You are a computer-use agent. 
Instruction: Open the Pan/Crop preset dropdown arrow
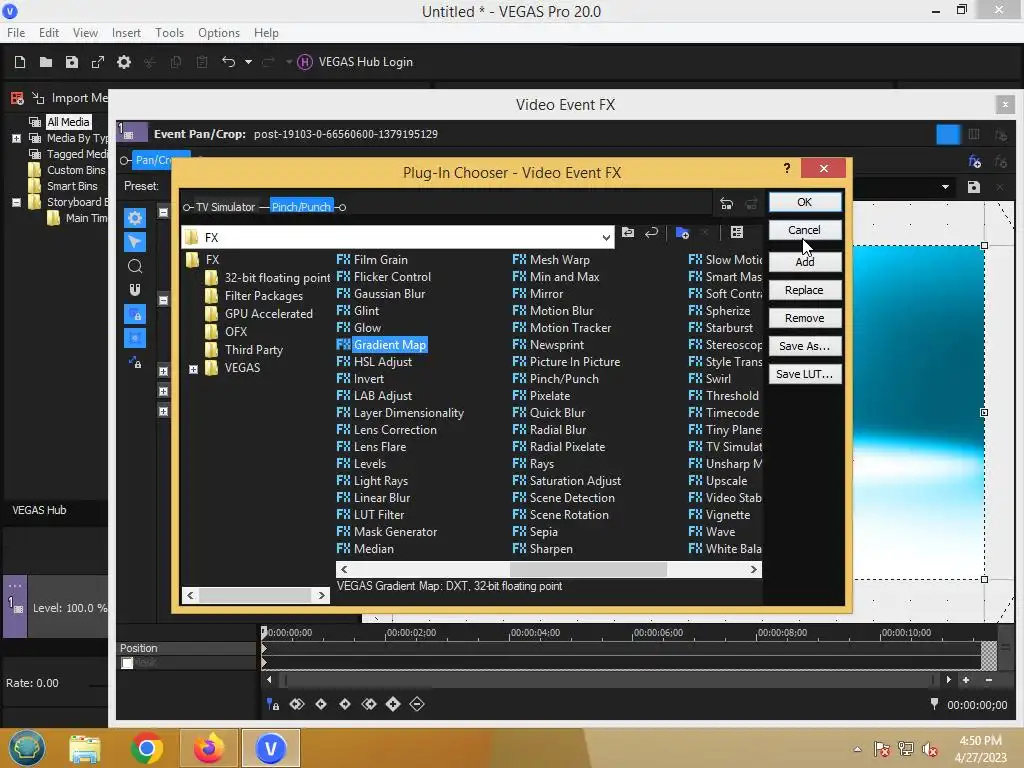pyautogui.click(x=945, y=187)
